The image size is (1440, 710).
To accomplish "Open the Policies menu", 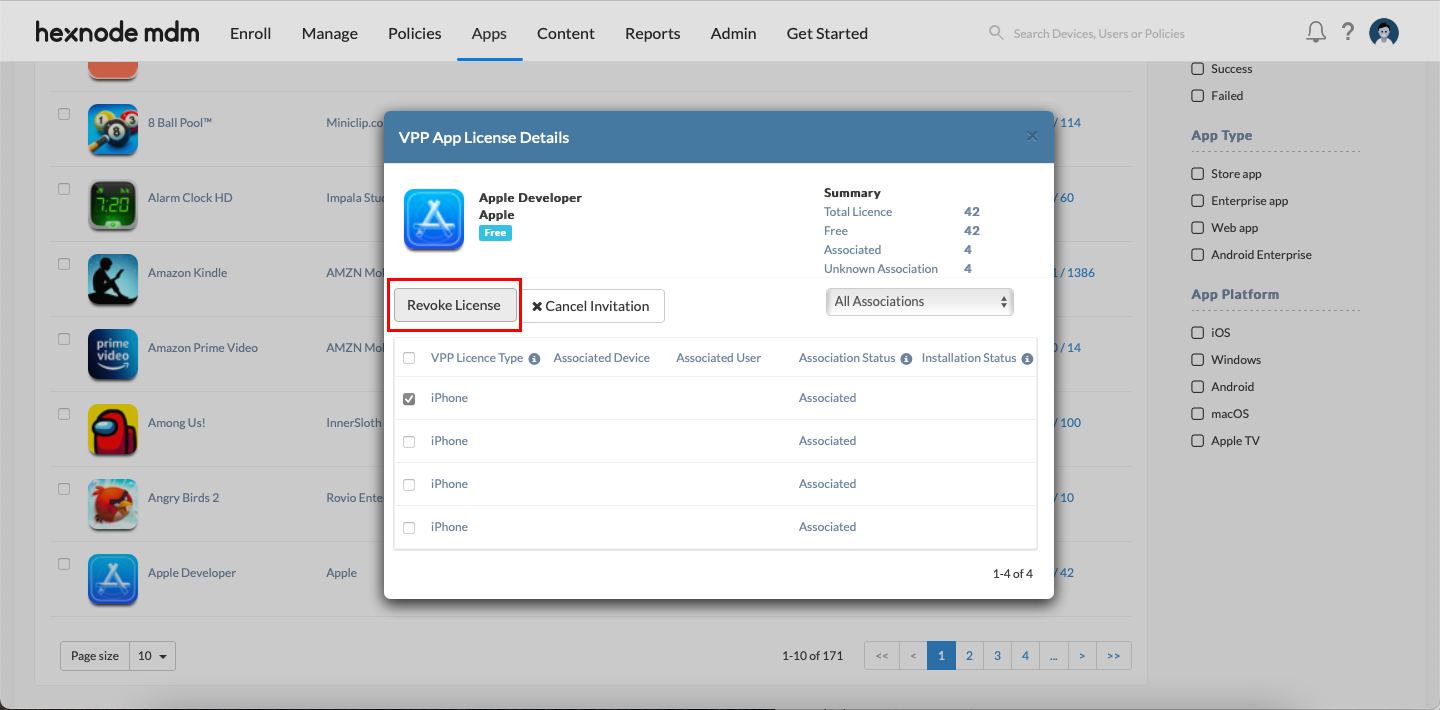I will 415,33.
